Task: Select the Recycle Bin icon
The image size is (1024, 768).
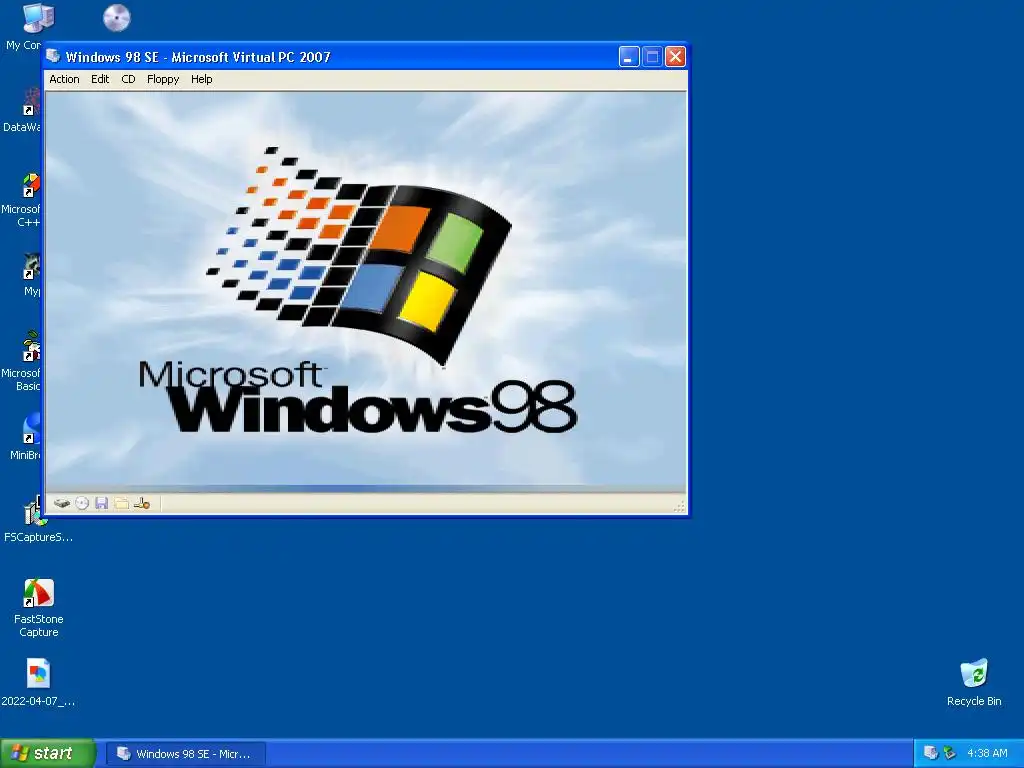Action: pos(974,683)
